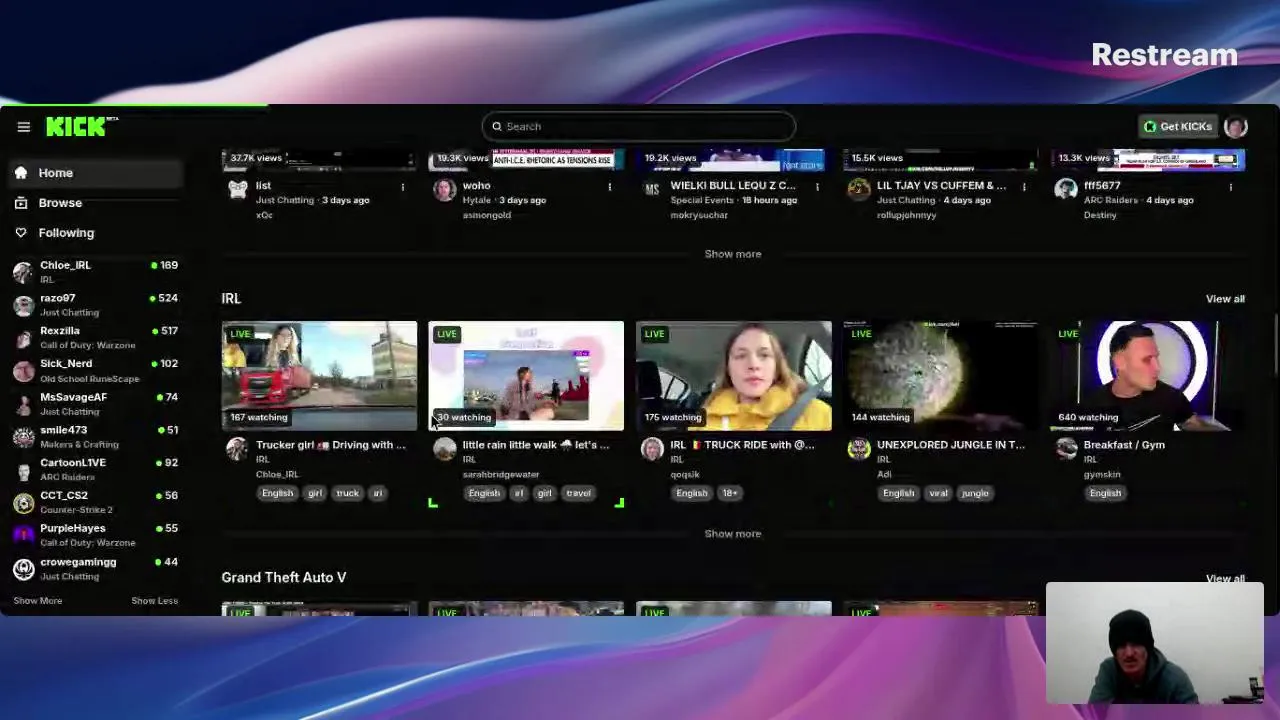This screenshot has width=1280, height=720.
Task: Click Show more below clips row
Action: pyautogui.click(x=733, y=254)
